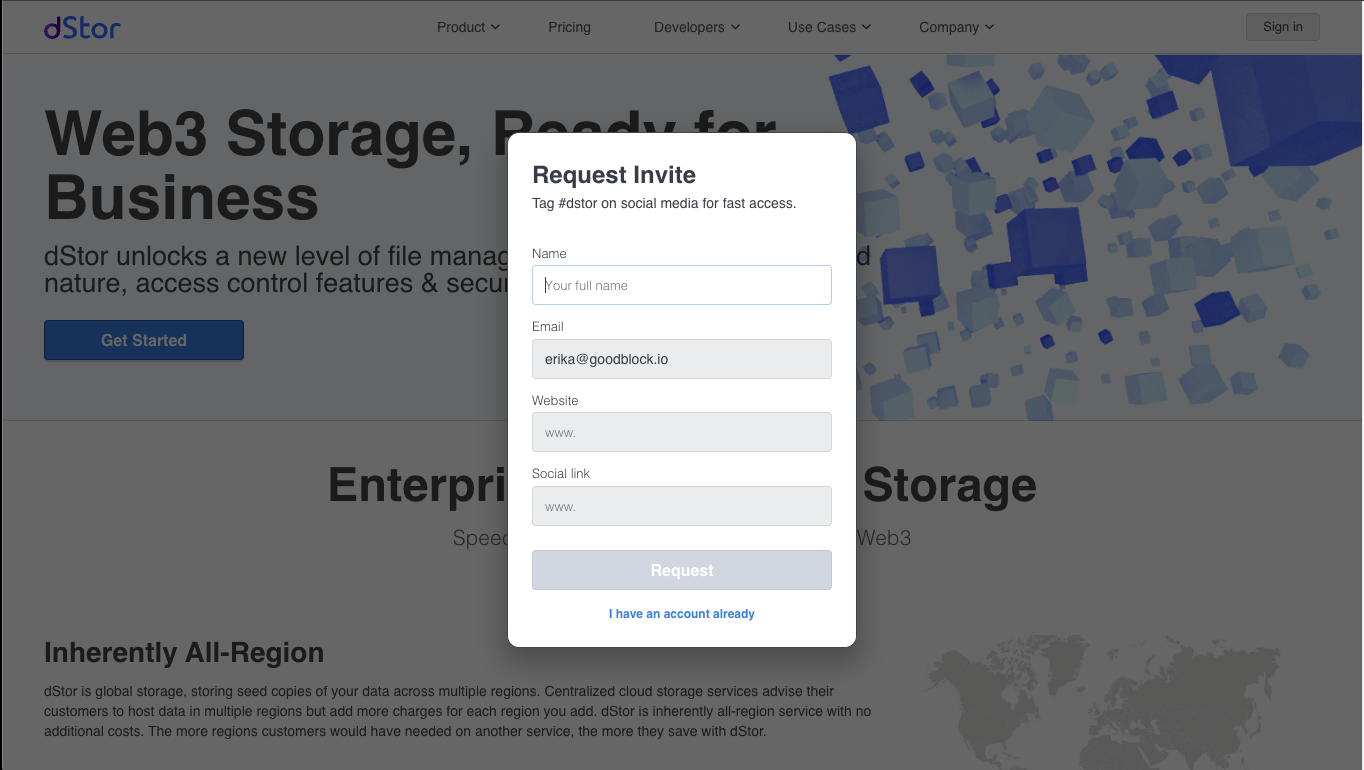Select the 'Request Invite' heading text

(614, 175)
